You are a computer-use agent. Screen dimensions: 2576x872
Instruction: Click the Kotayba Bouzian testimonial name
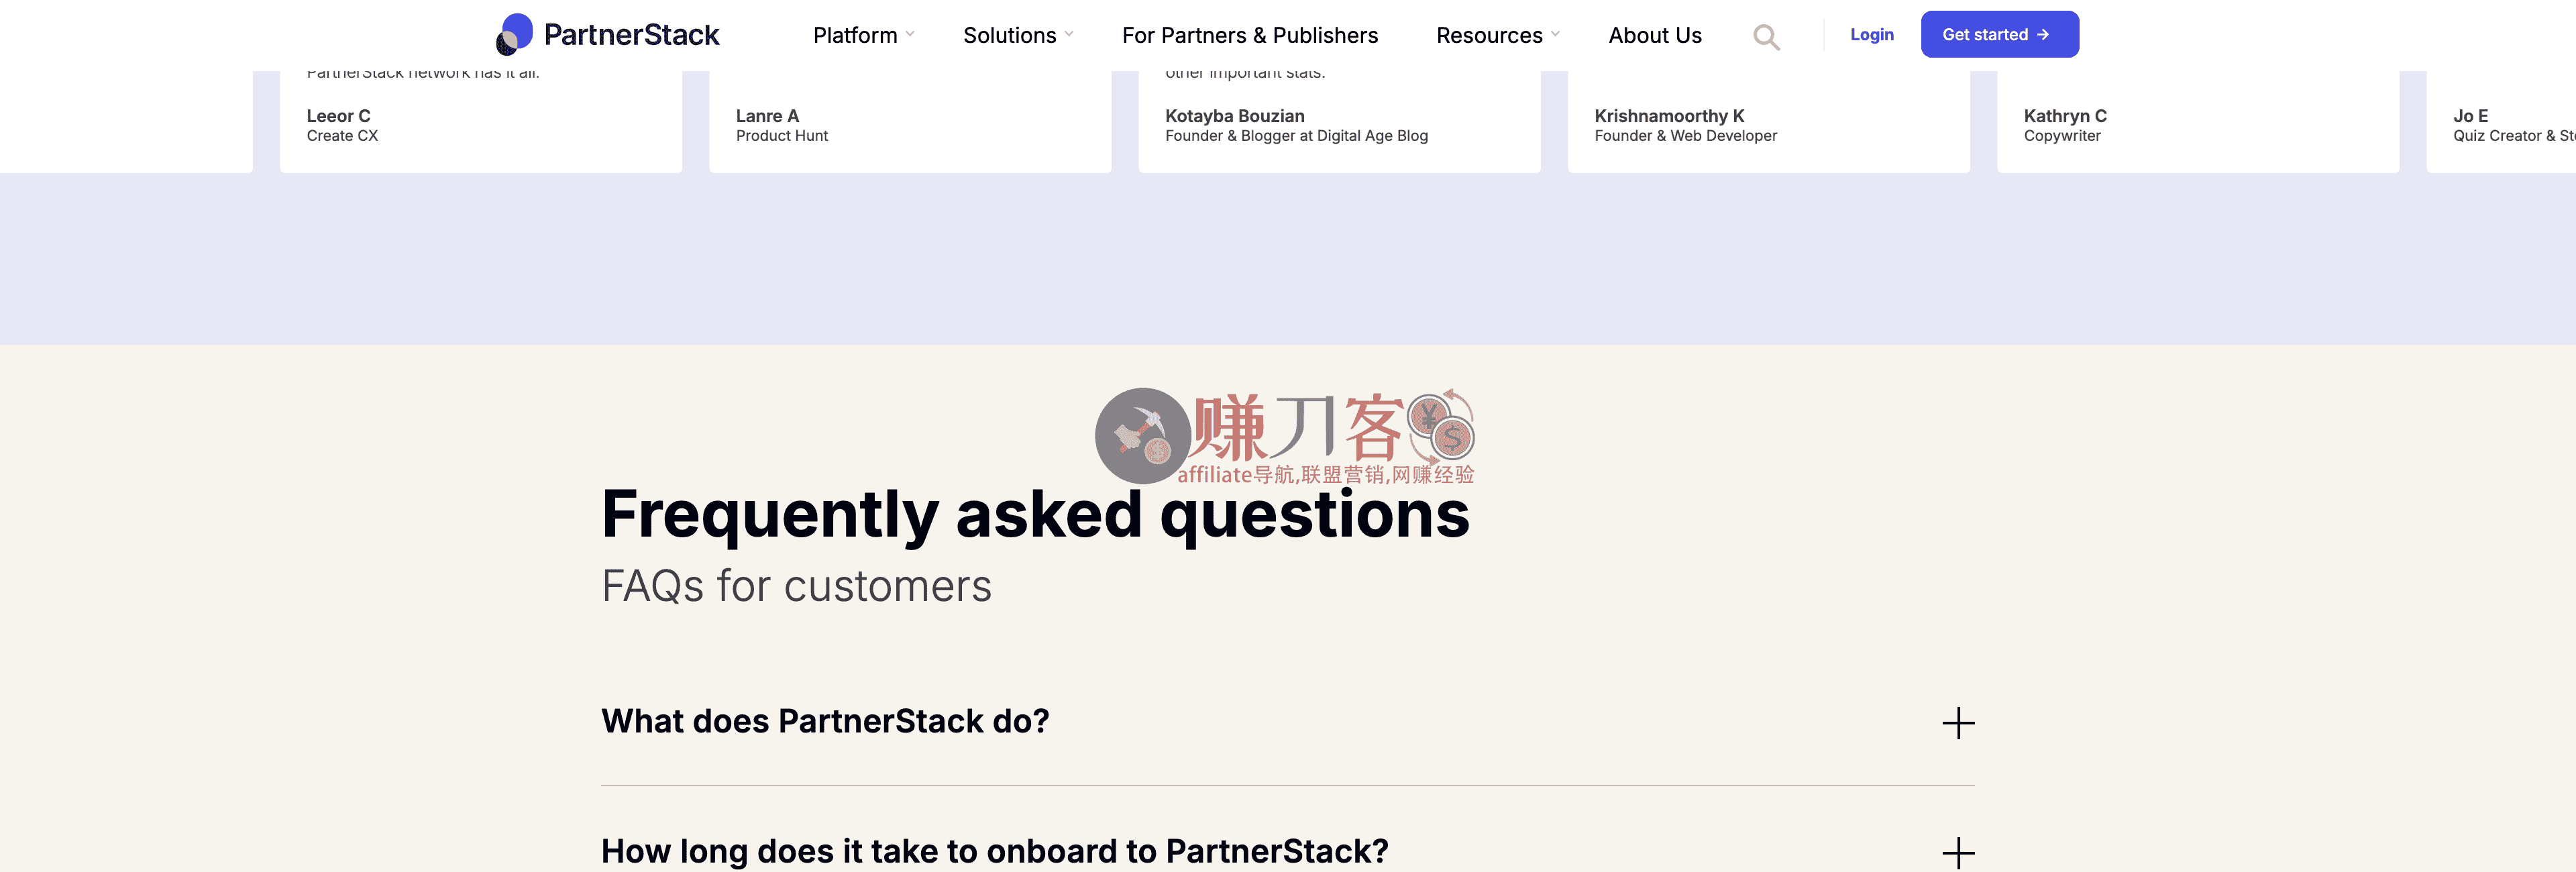[x=1234, y=116]
